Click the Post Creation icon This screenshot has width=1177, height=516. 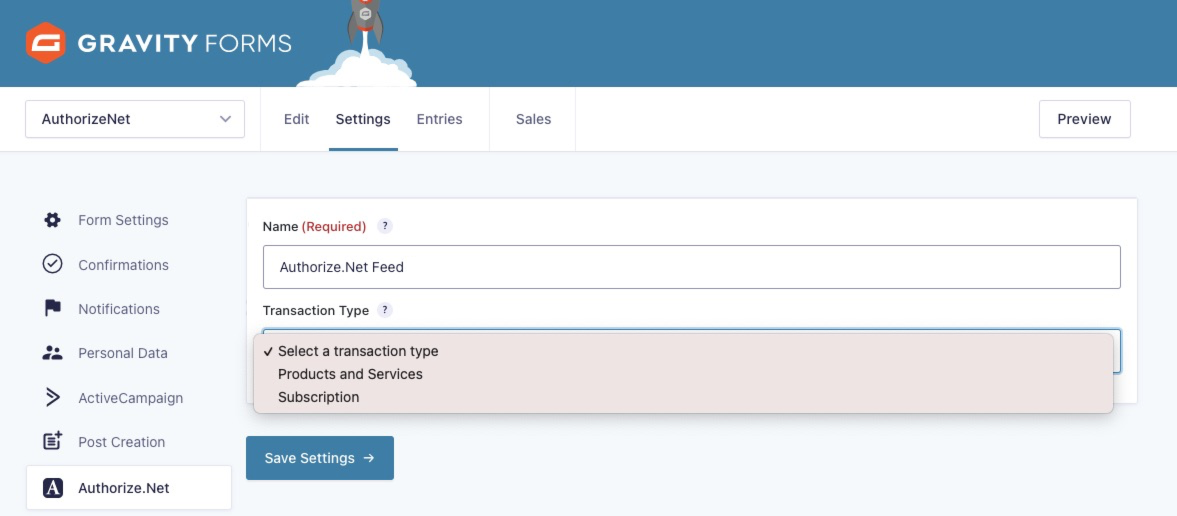[52, 442]
